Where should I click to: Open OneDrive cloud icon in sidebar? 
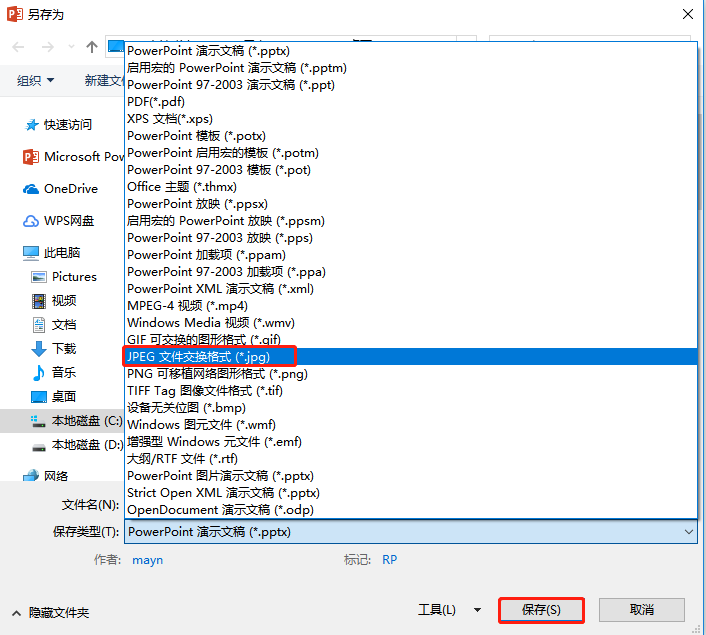31,189
